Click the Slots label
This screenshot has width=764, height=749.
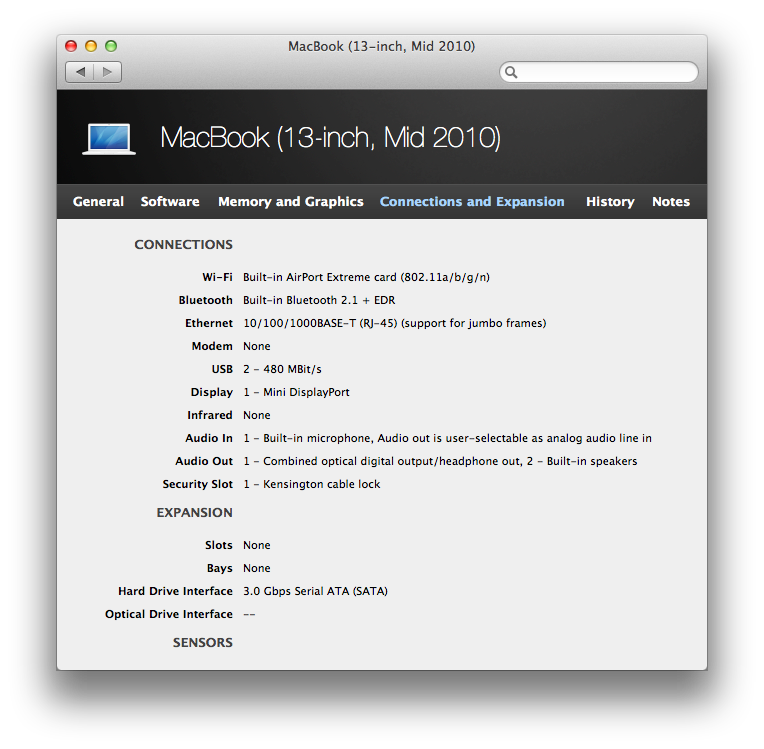coord(219,545)
